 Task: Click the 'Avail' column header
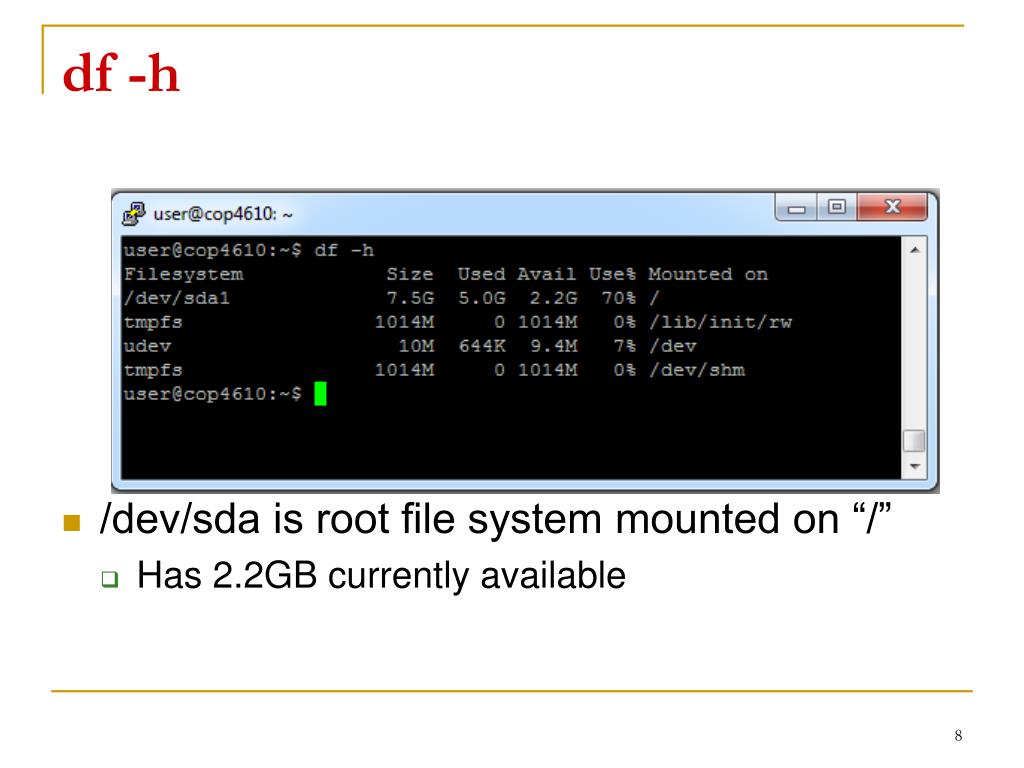point(547,274)
